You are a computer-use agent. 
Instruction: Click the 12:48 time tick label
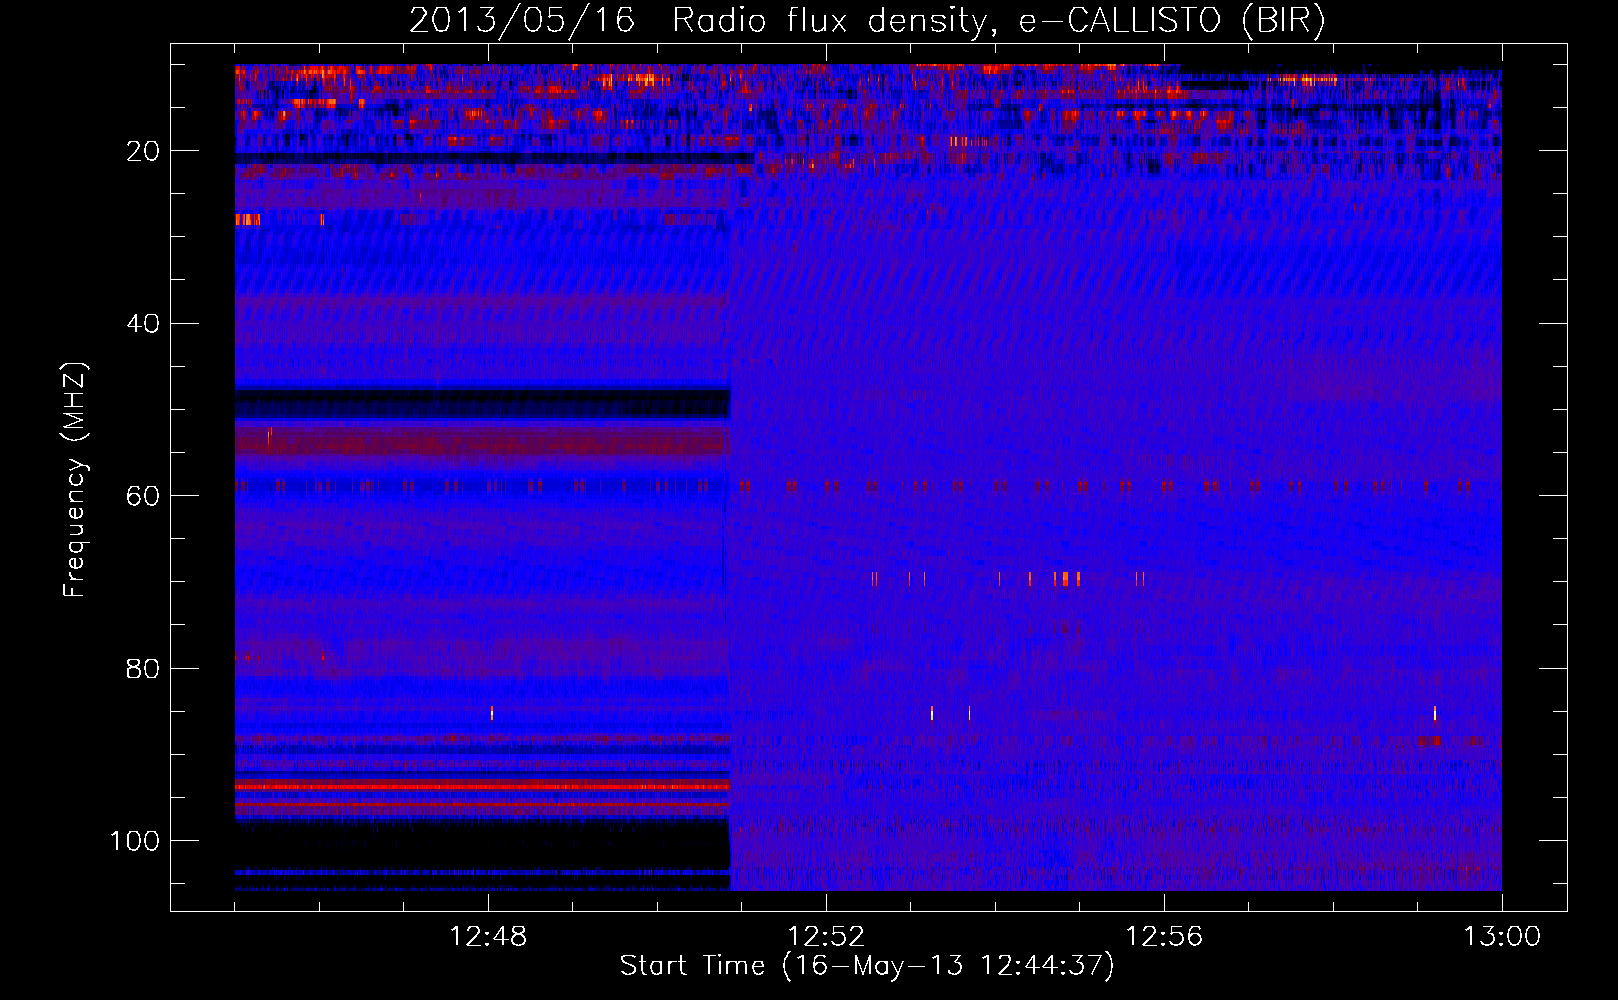pyautogui.click(x=488, y=937)
